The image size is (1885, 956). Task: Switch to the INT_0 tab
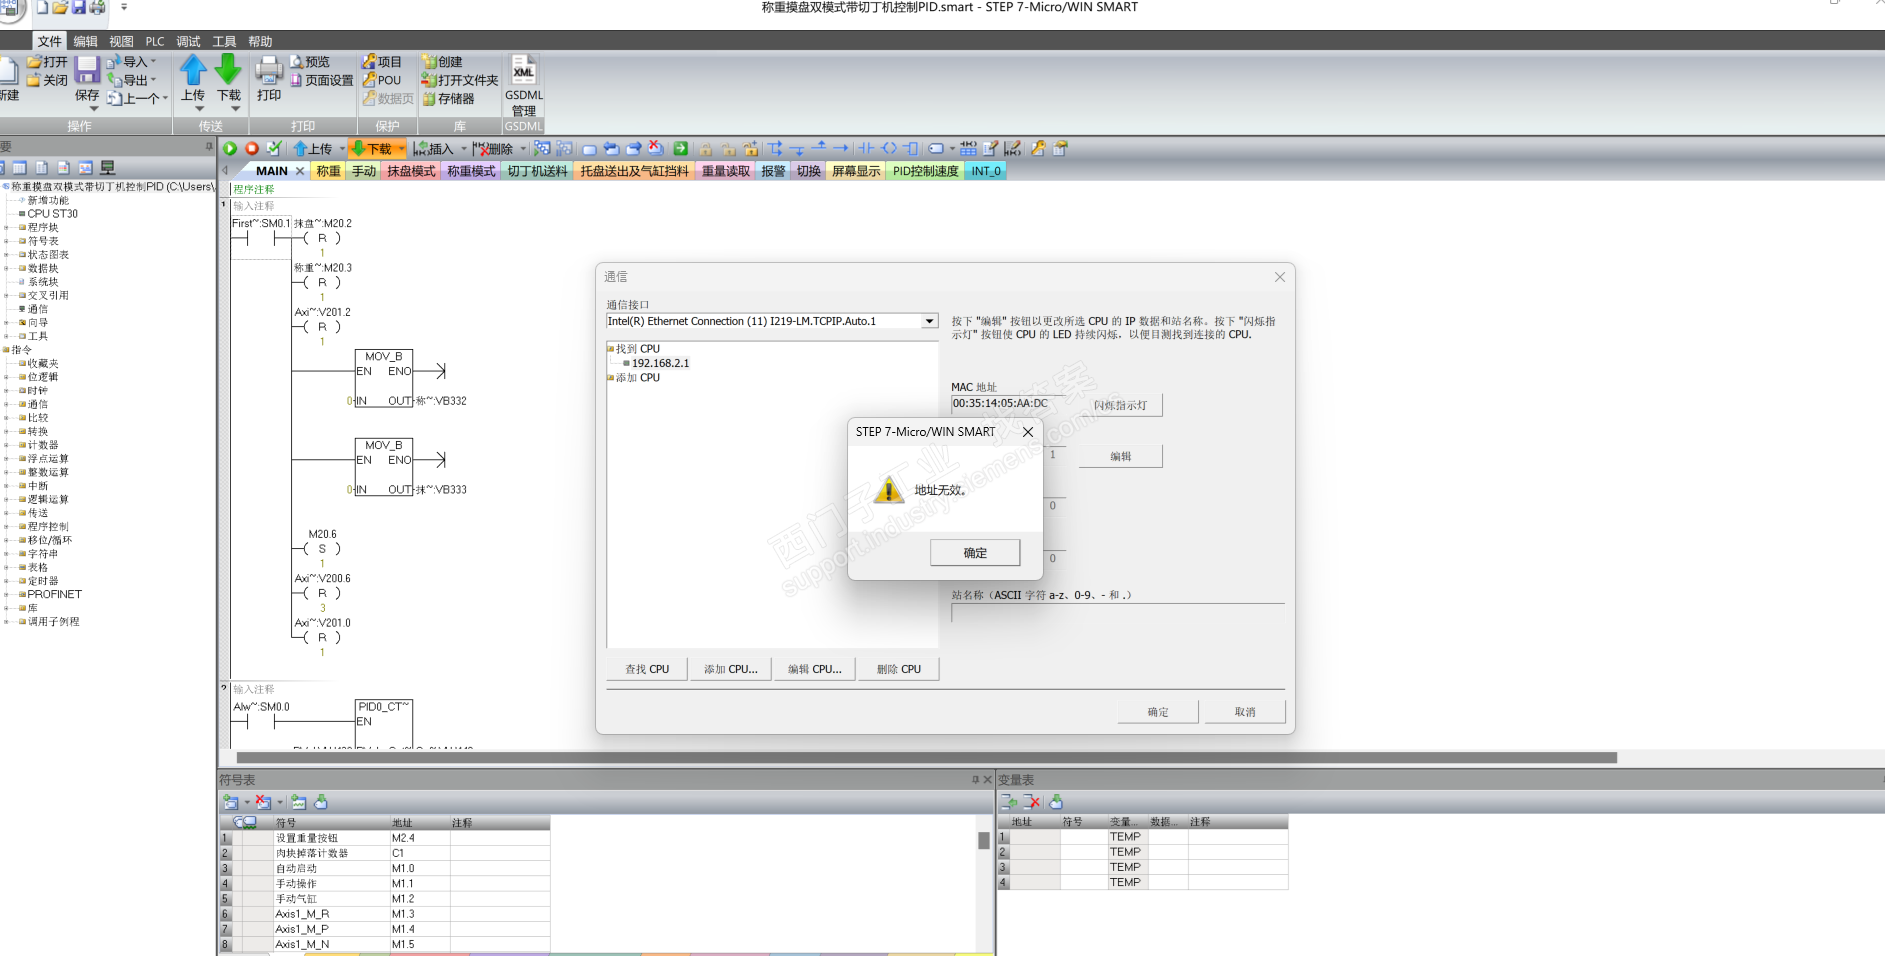pyautogui.click(x=986, y=171)
